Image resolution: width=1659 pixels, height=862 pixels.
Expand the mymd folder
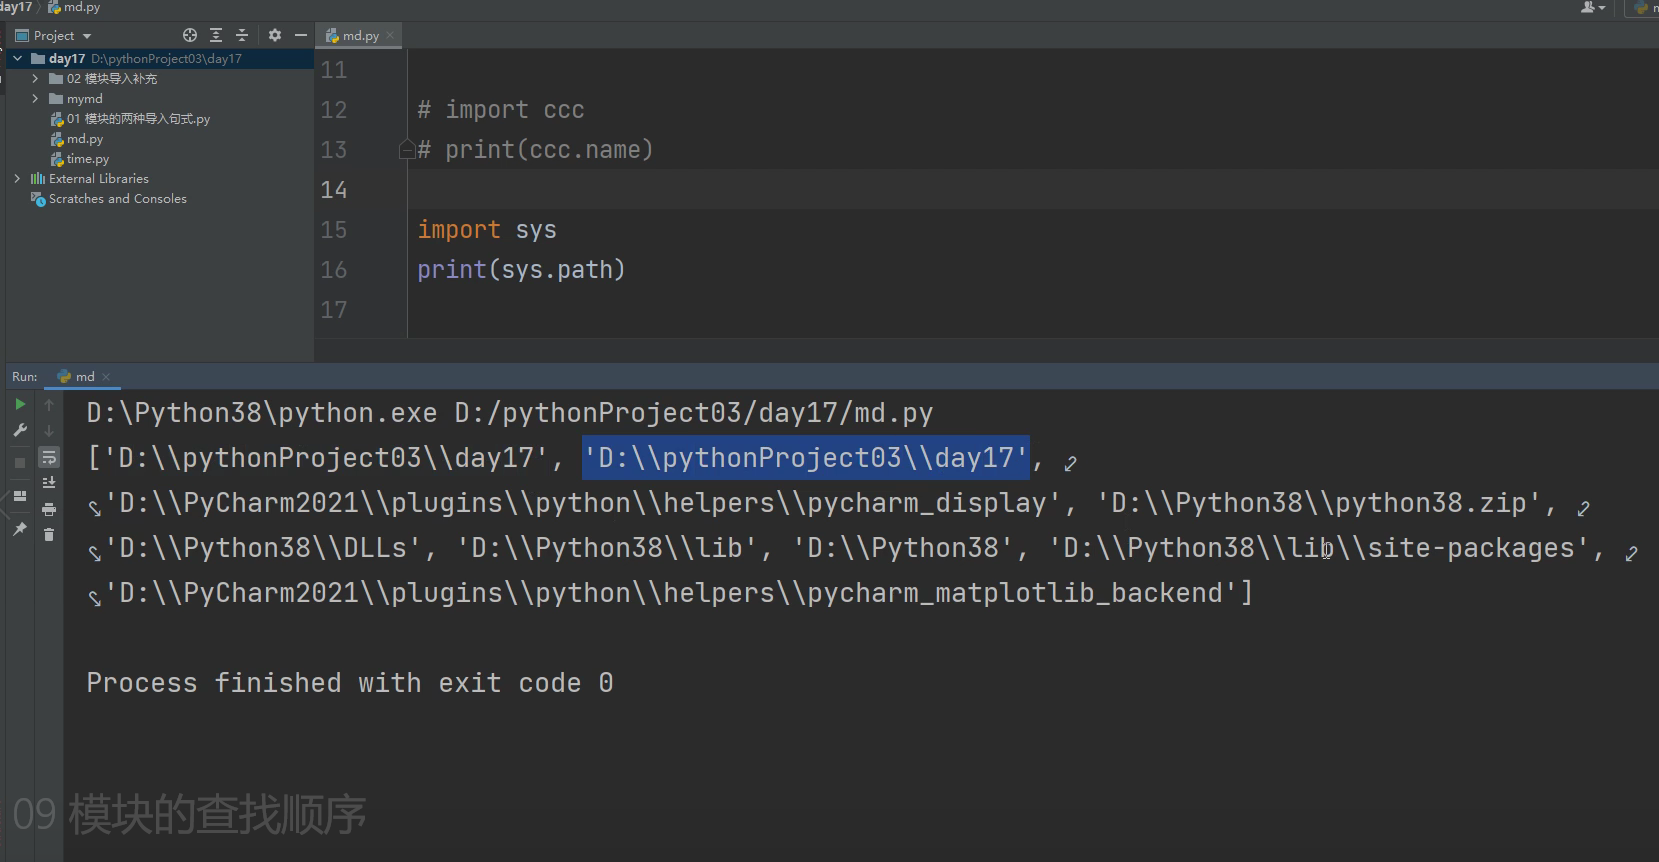pos(35,99)
